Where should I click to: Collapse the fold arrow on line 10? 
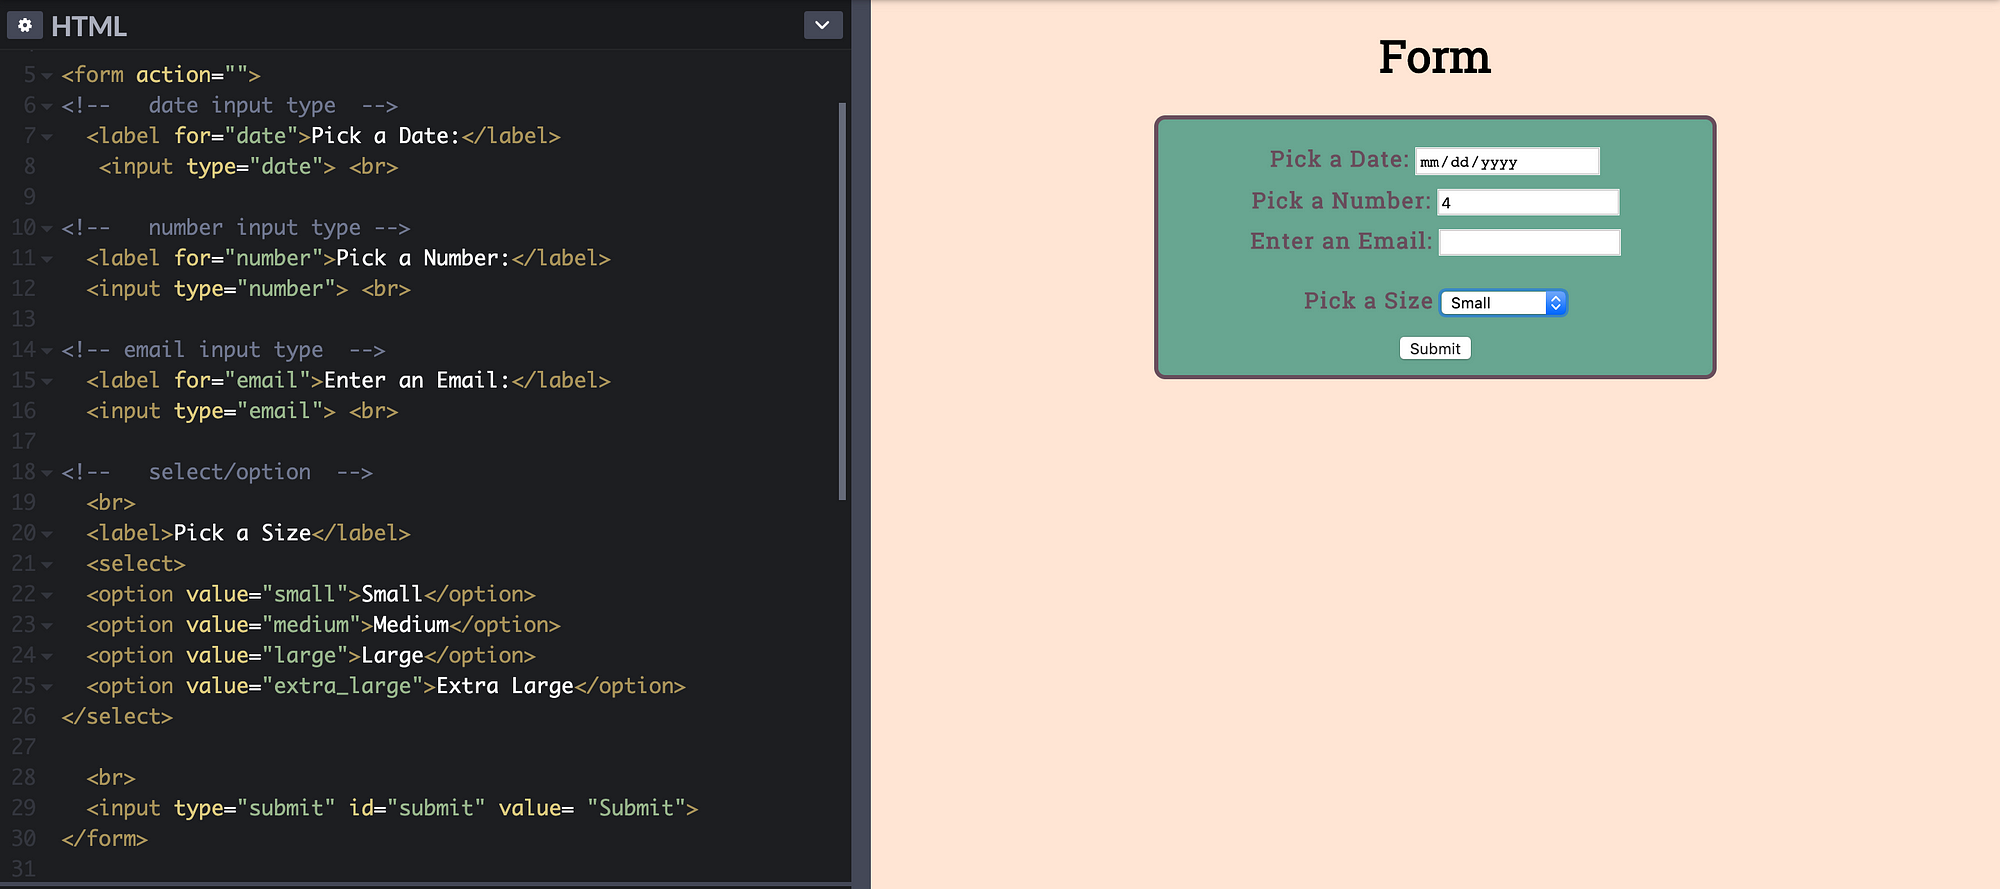tap(47, 229)
